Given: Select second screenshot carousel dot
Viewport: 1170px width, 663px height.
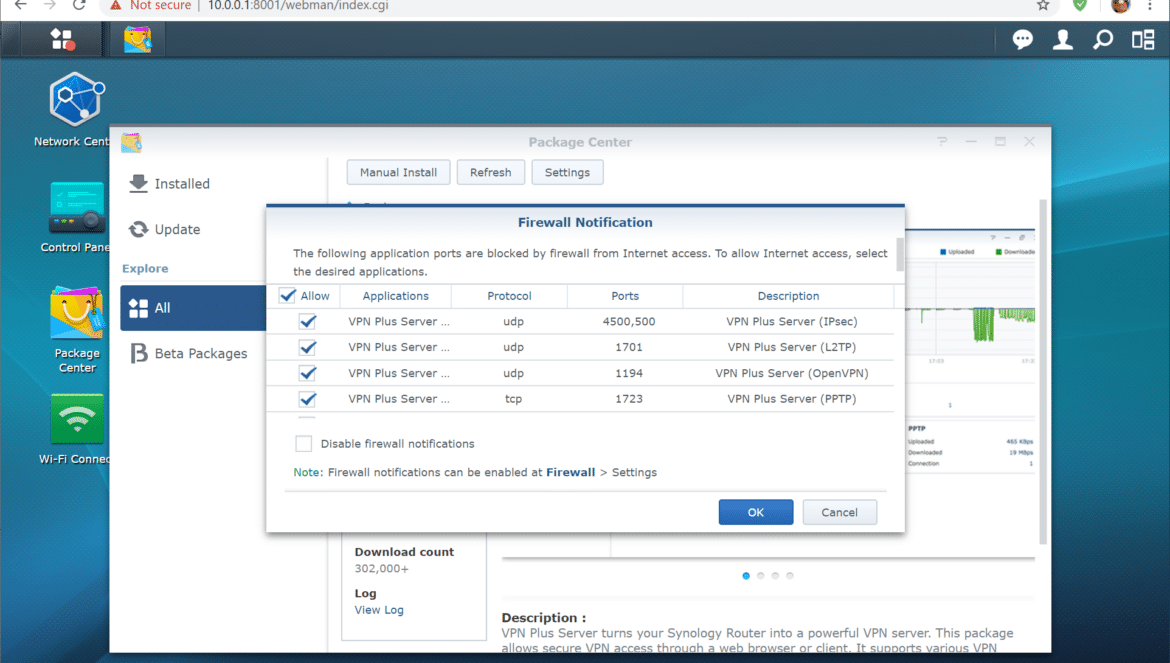Looking at the screenshot, I should pyautogui.click(x=760, y=576).
